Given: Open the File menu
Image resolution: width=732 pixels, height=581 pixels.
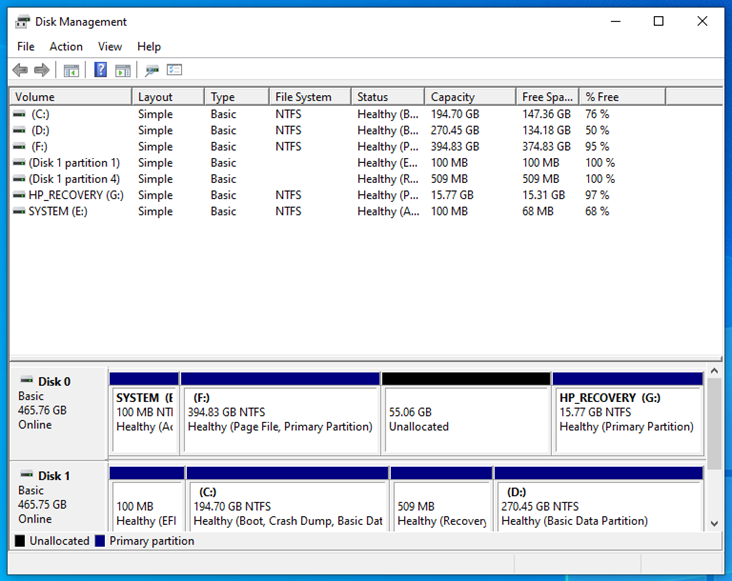Looking at the screenshot, I should point(26,46).
